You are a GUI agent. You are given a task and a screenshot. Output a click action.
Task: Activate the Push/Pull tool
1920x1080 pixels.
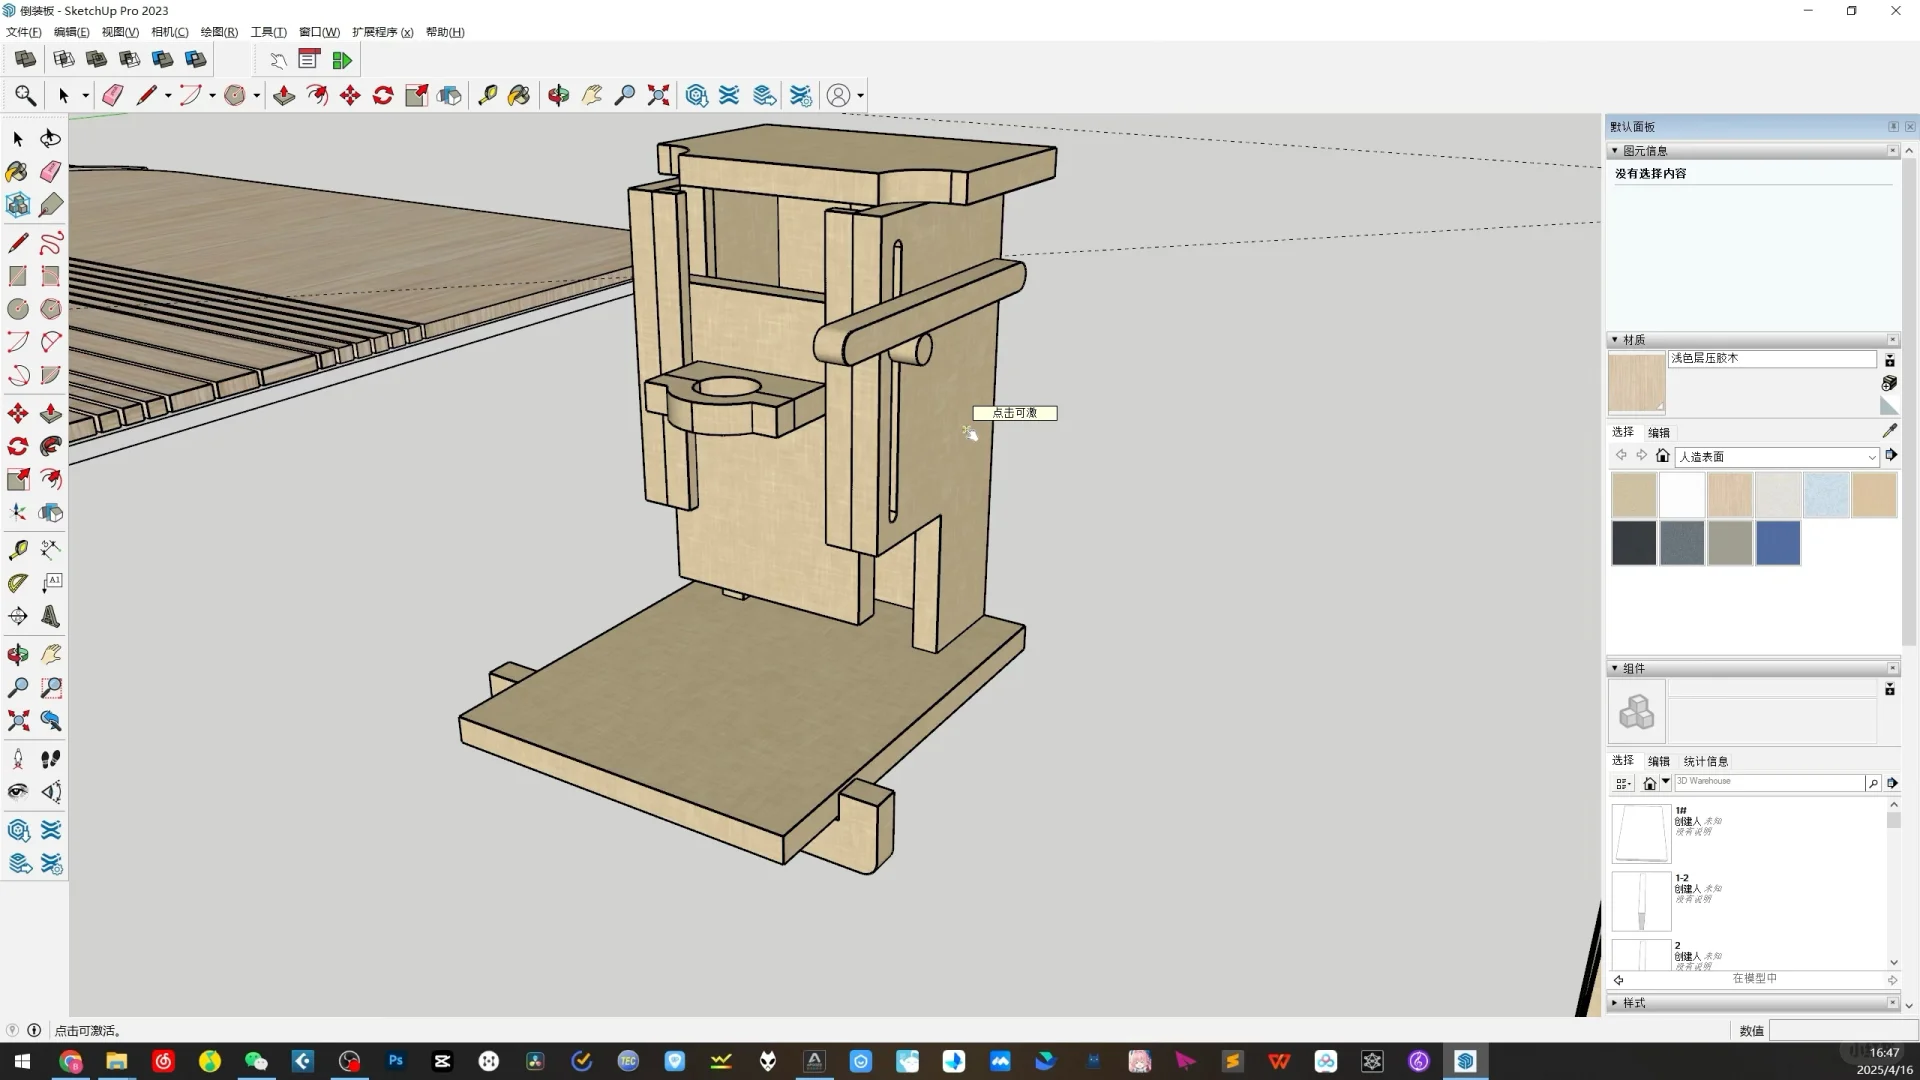284,95
